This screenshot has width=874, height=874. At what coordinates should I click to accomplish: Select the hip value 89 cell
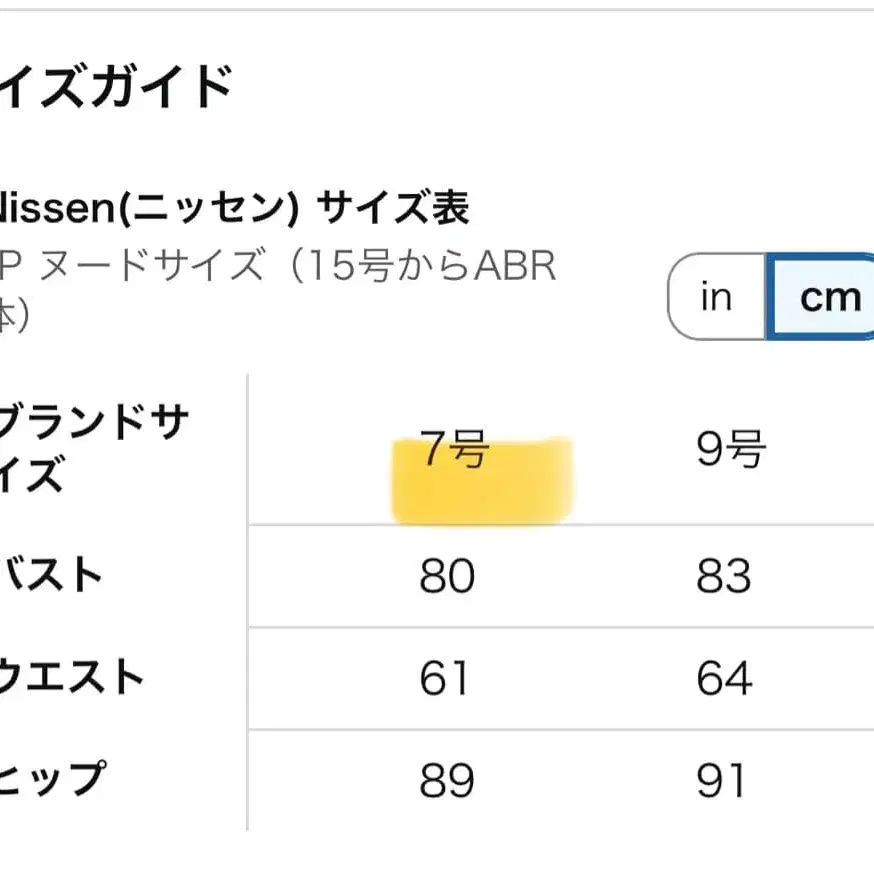click(x=447, y=775)
